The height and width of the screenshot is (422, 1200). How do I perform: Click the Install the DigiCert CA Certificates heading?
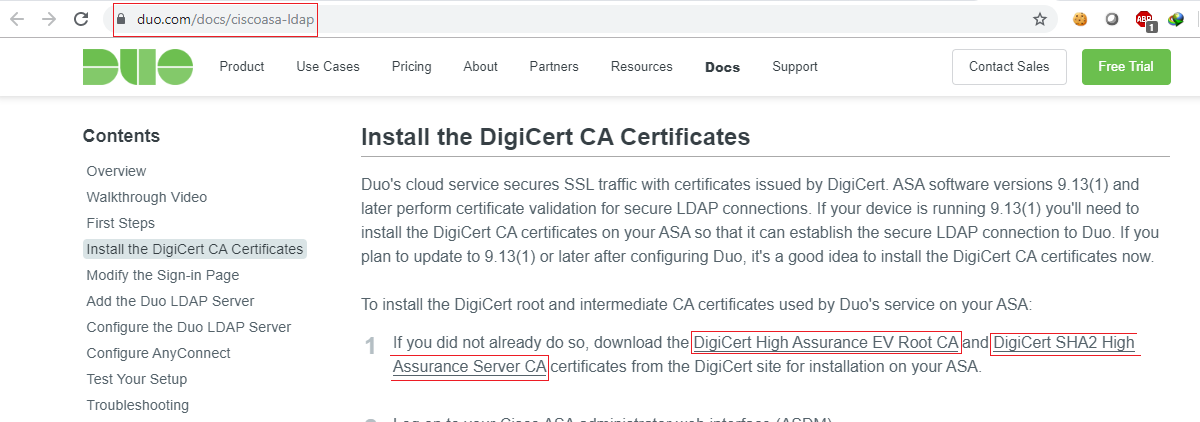pyautogui.click(x=555, y=137)
